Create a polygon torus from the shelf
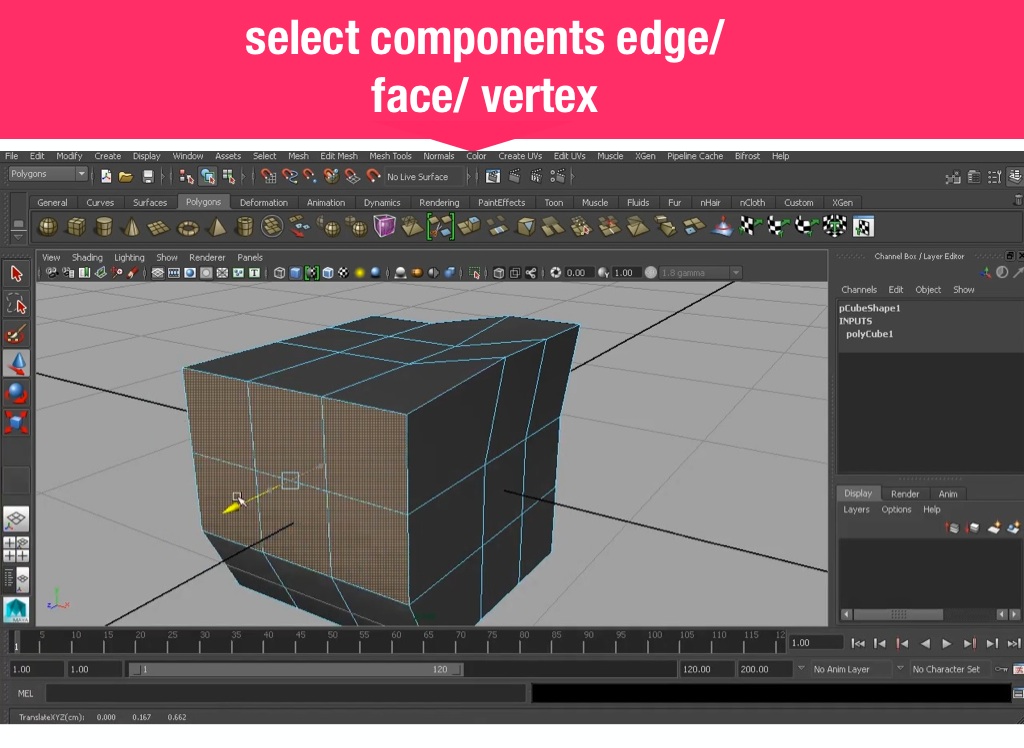1024x748 pixels. (x=187, y=228)
